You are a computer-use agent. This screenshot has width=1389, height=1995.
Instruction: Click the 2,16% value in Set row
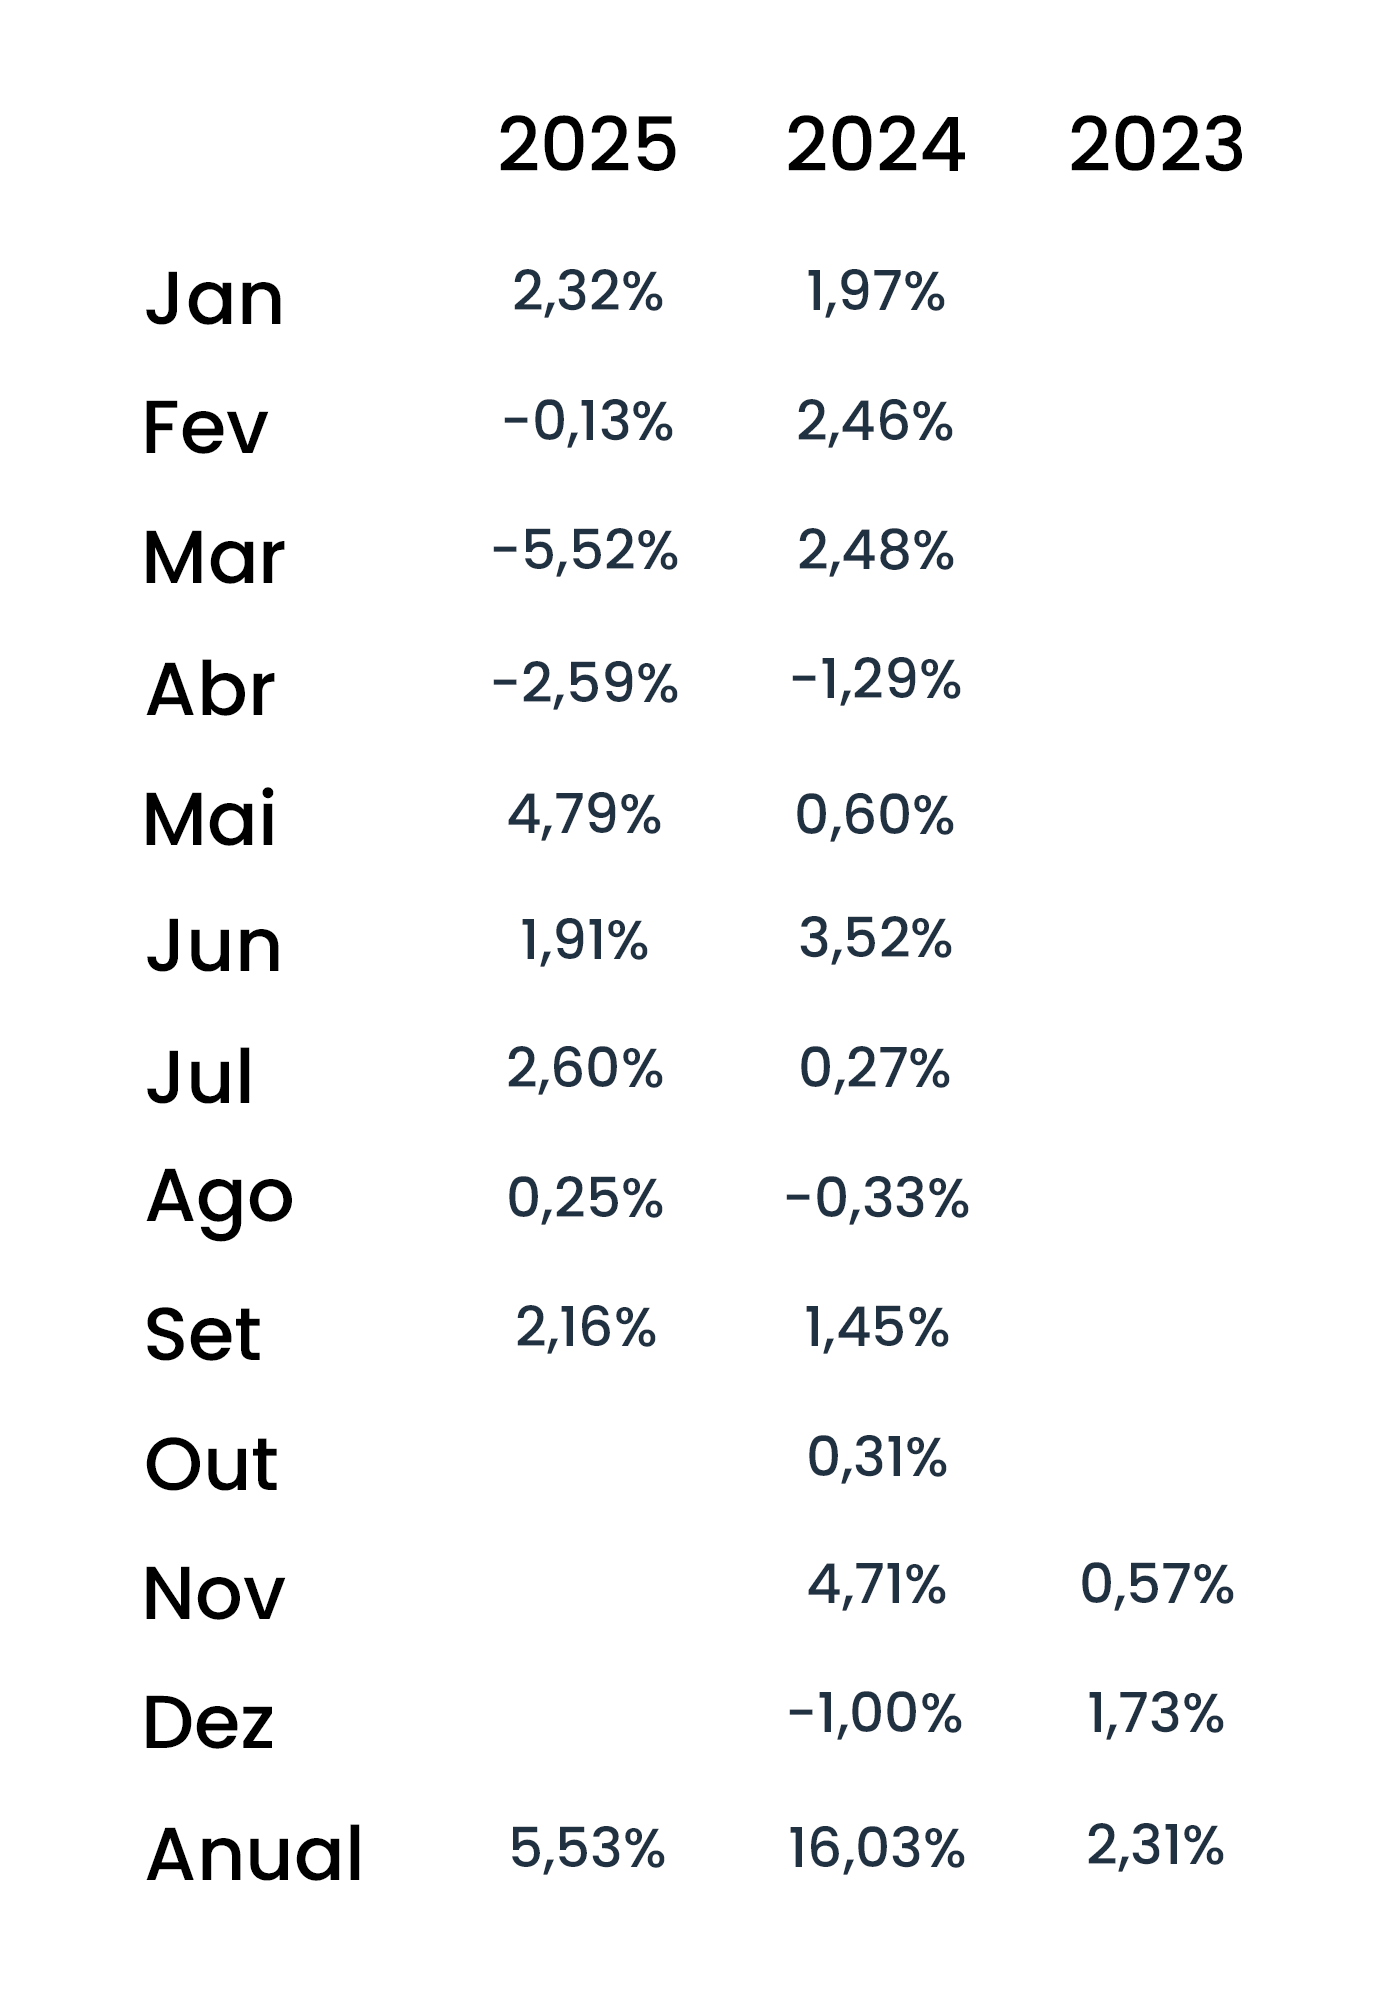point(586,1327)
